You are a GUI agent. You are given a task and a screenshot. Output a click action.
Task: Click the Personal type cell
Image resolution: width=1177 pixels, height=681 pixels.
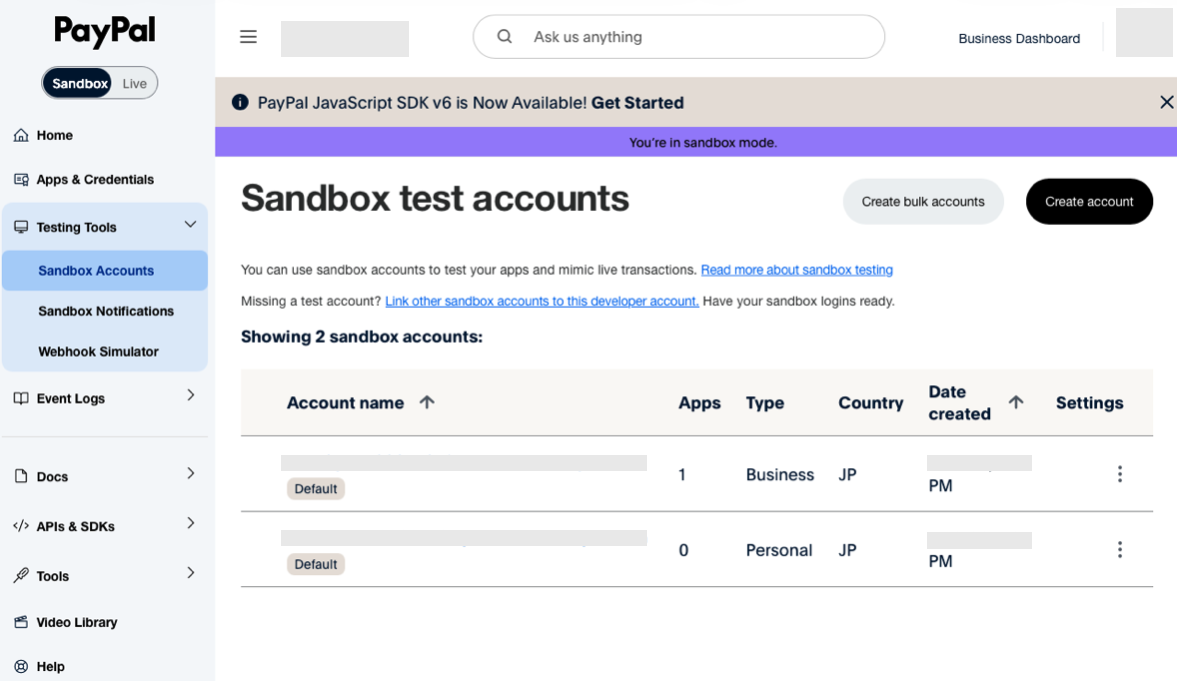[779, 550]
